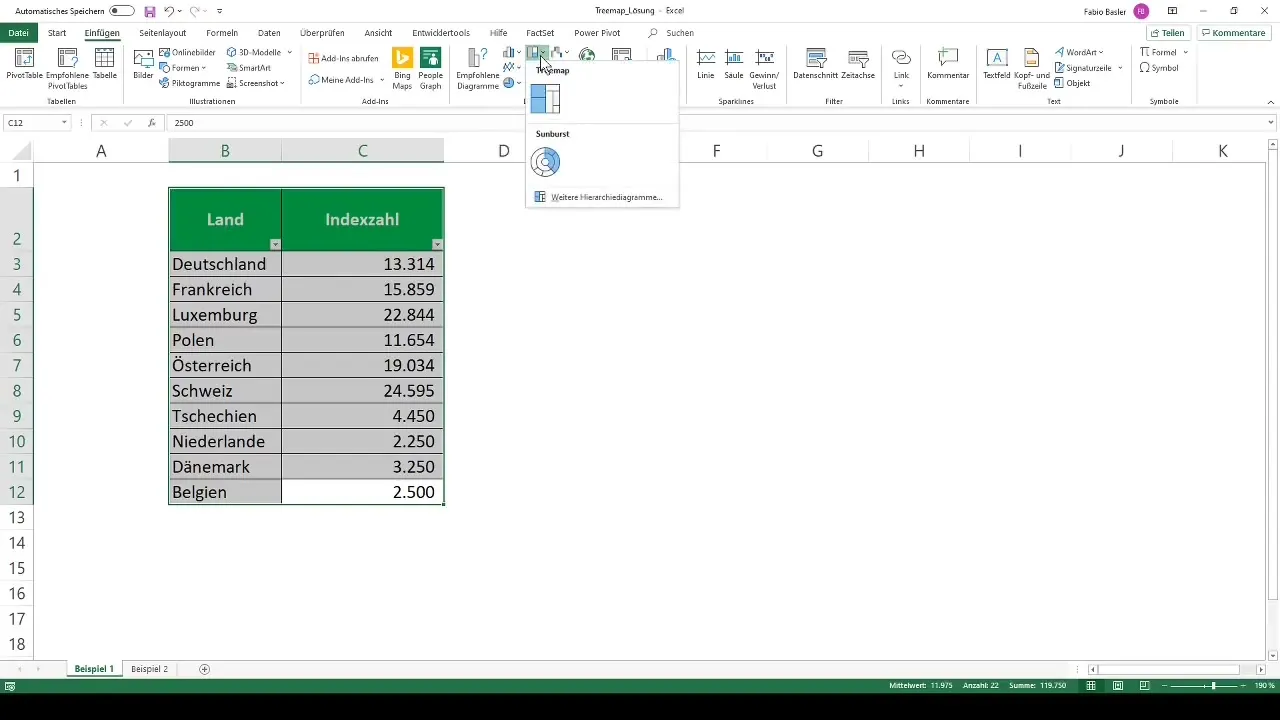Image resolution: width=1280 pixels, height=720 pixels.
Task: Open the Piktogramme gallery
Action: pos(189,83)
